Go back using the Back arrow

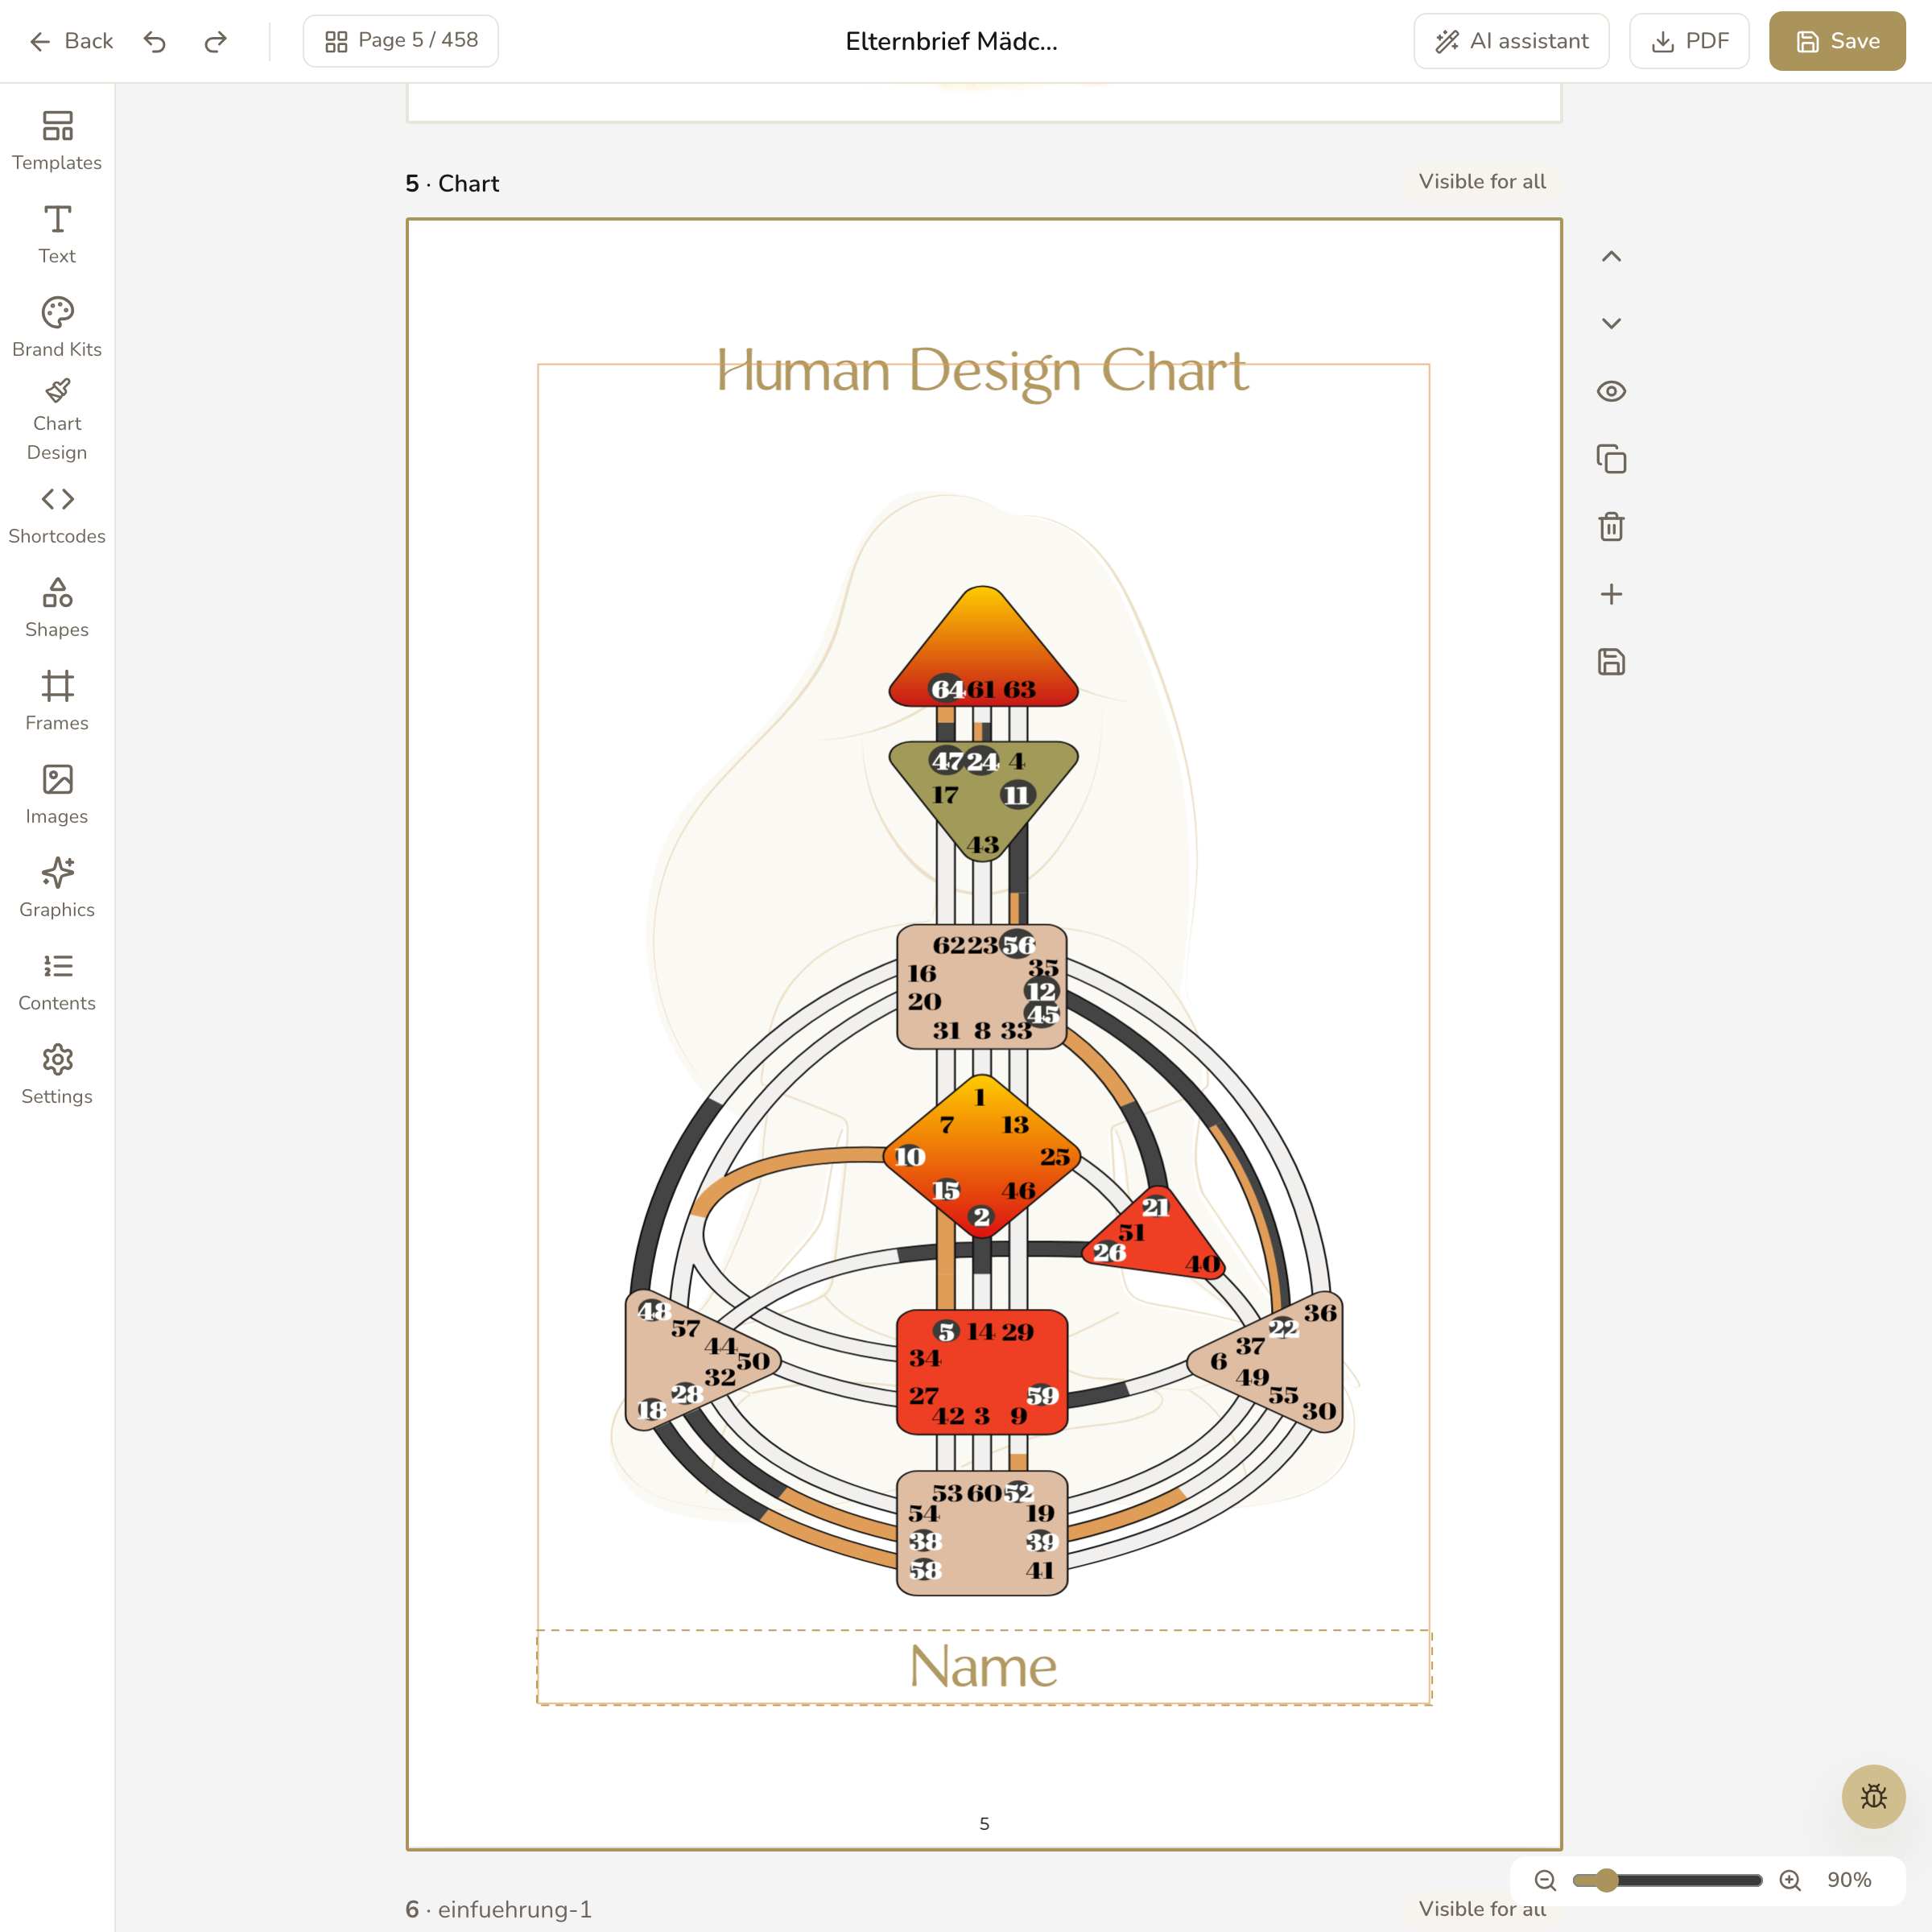click(x=70, y=41)
